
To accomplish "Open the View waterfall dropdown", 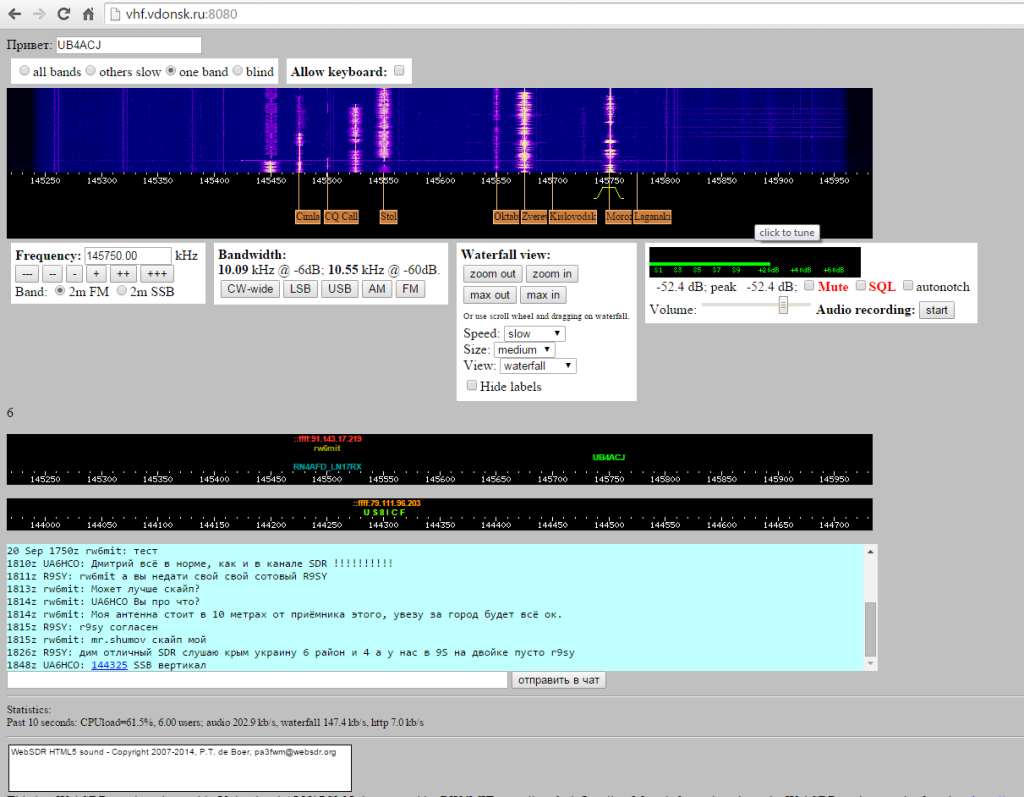I will point(537,366).
